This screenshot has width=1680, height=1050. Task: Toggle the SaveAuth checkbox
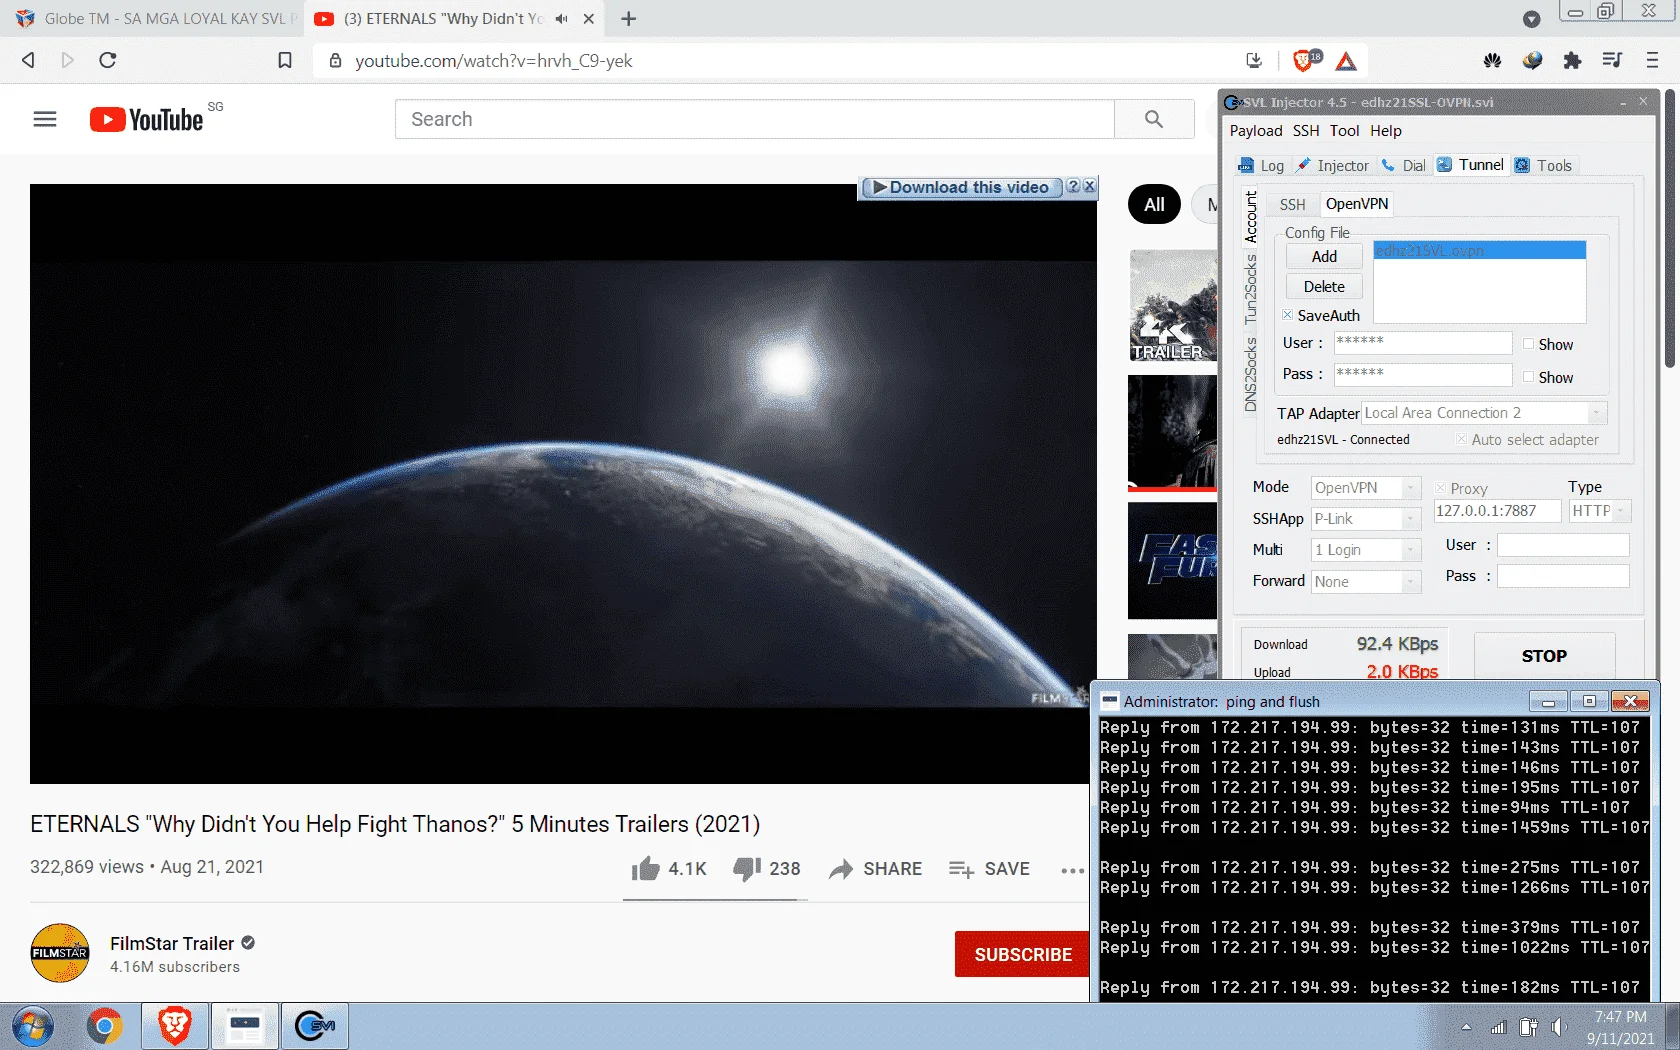point(1288,315)
